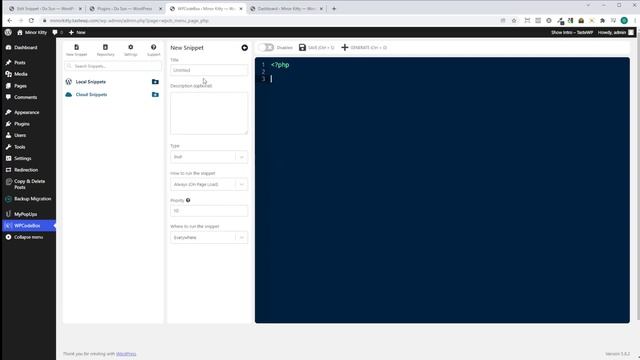640x360 pixels.
Task: Toggle the snippet Disabled switch
Action: tap(266, 47)
